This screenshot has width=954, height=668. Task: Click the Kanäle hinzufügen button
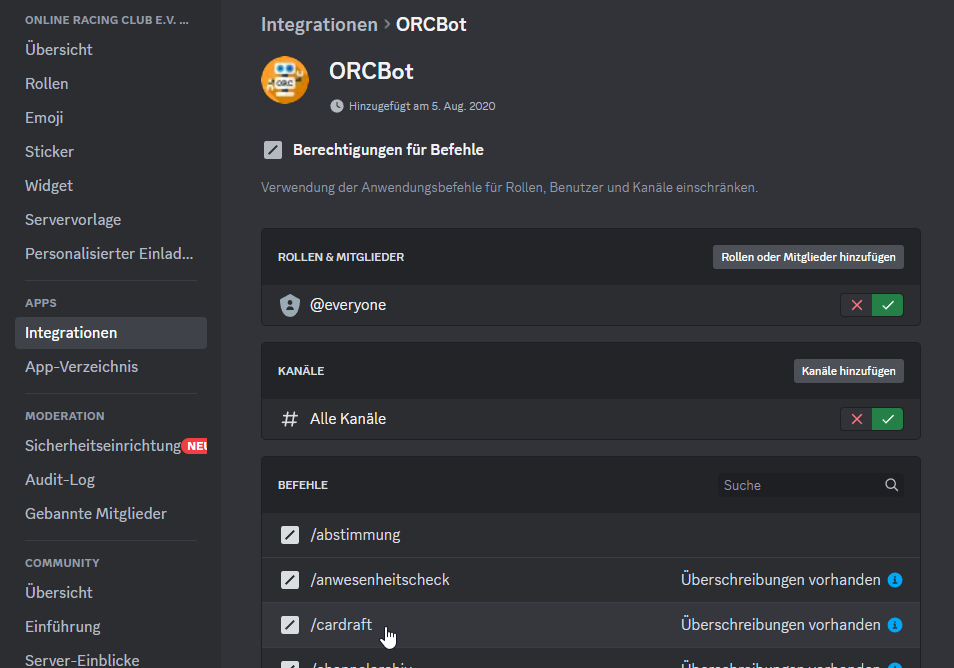(x=848, y=371)
